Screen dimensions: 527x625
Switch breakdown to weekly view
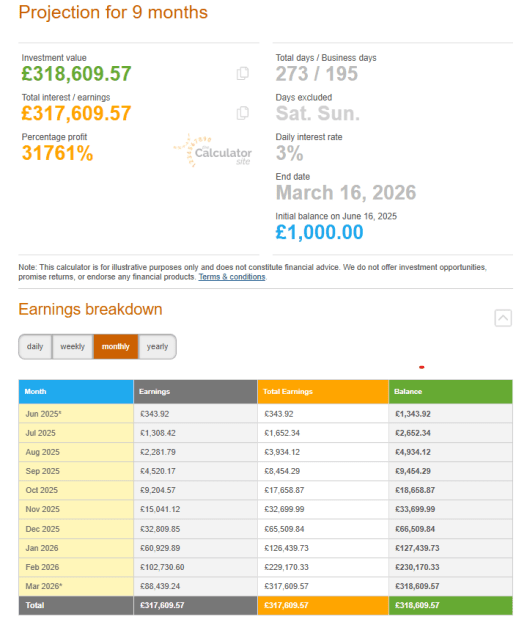73,346
